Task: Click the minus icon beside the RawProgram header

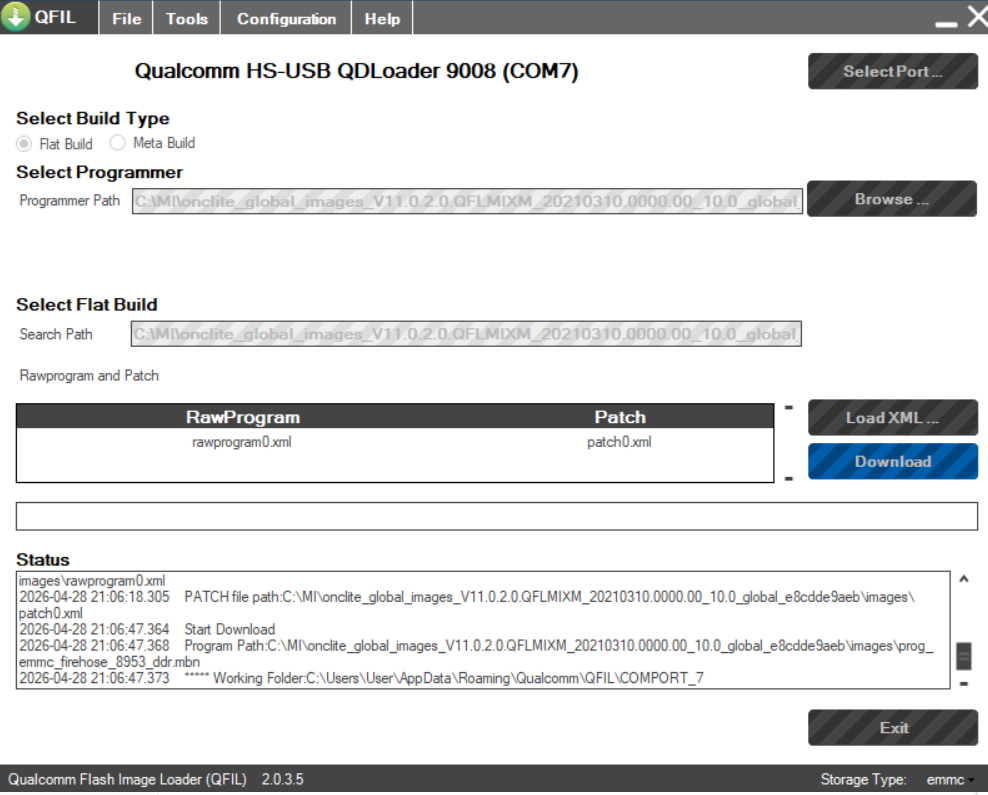Action: click(x=788, y=408)
